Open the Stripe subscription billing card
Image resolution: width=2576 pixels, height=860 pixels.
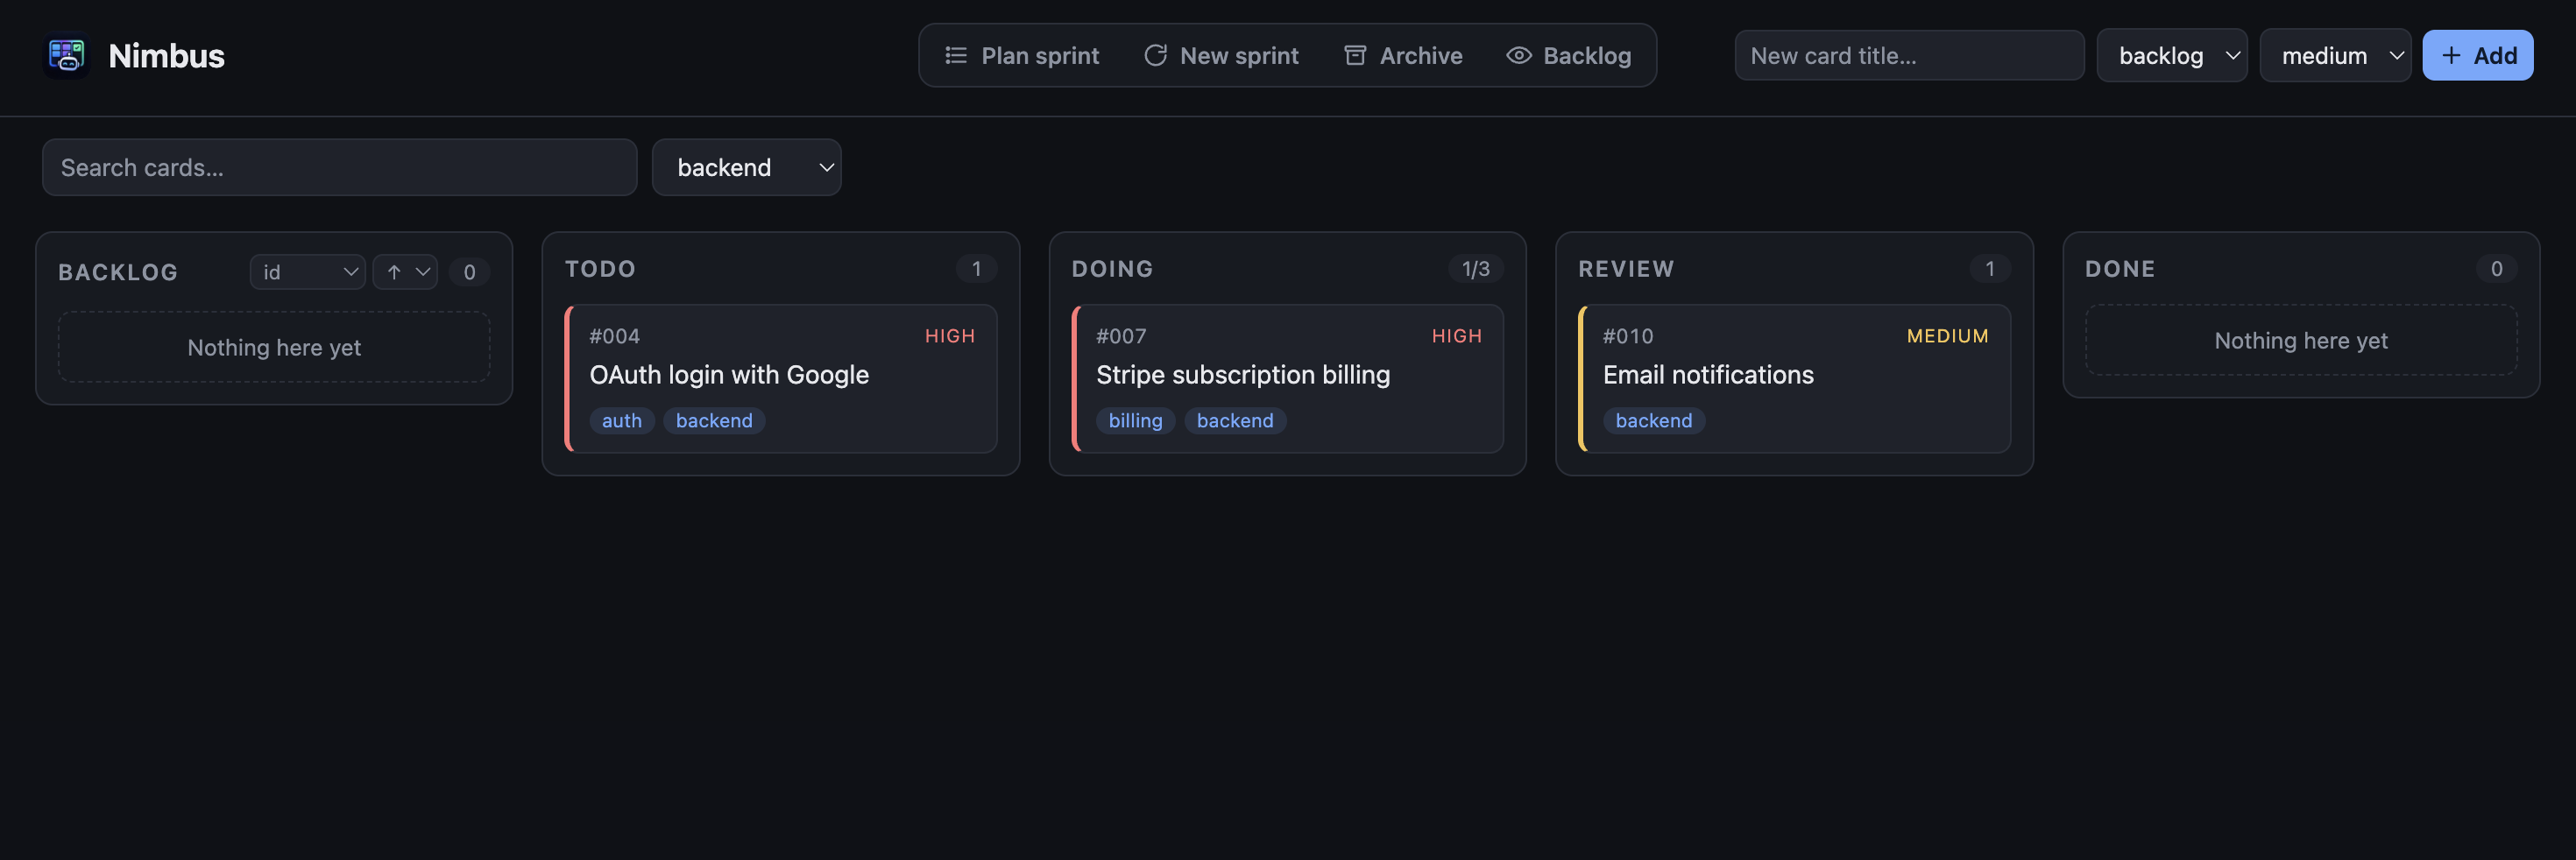[1287, 378]
